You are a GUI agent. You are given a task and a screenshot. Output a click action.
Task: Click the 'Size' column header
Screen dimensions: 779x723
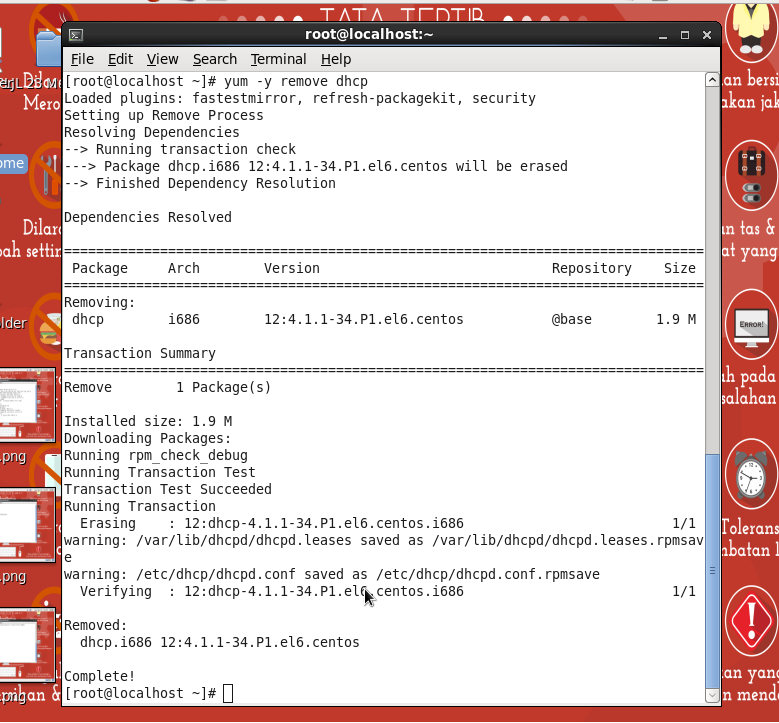pyautogui.click(x=680, y=268)
